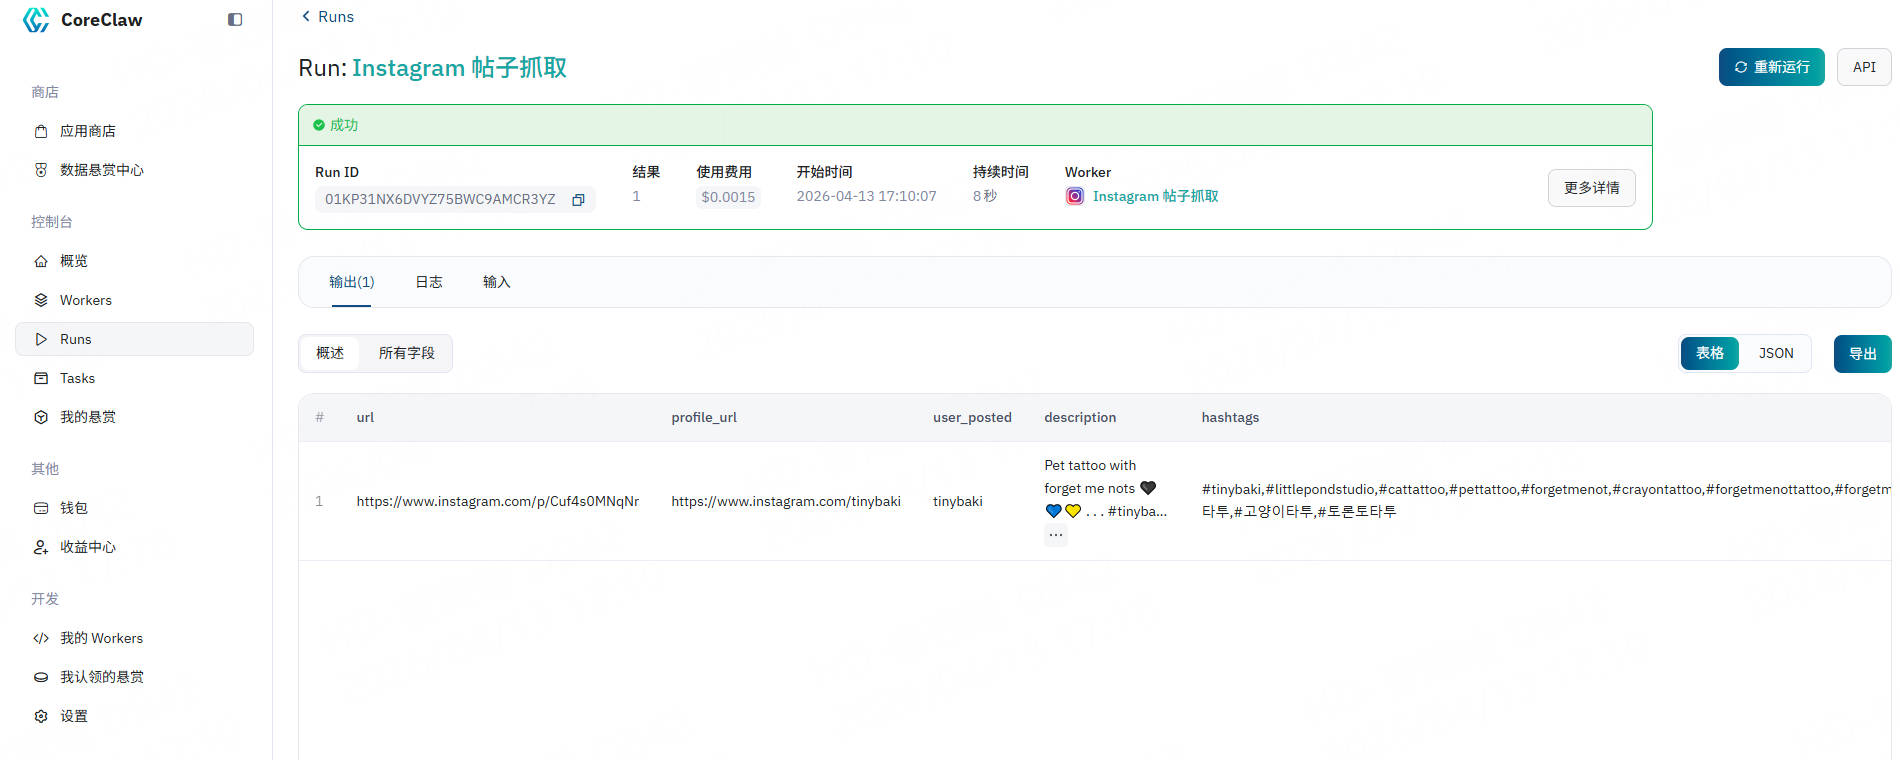Switch output view to JSON

point(1776,353)
